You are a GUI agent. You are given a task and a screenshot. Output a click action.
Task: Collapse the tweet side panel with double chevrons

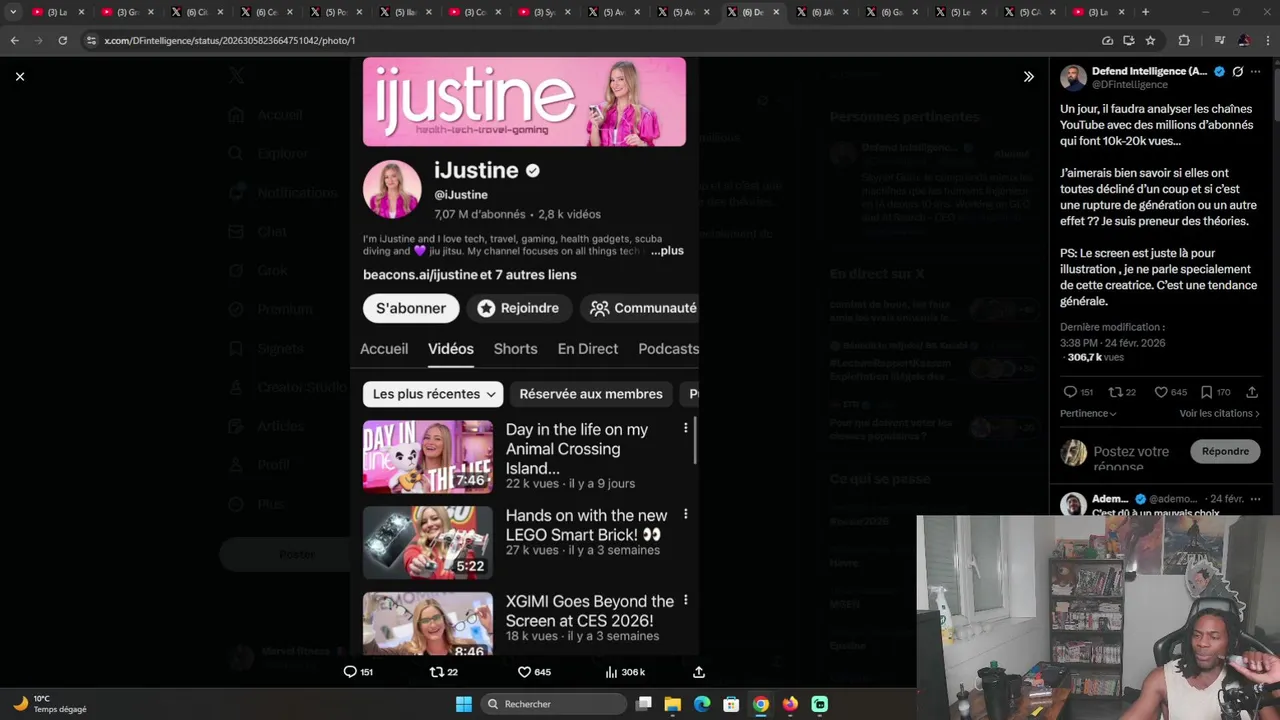coord(1028,76)
